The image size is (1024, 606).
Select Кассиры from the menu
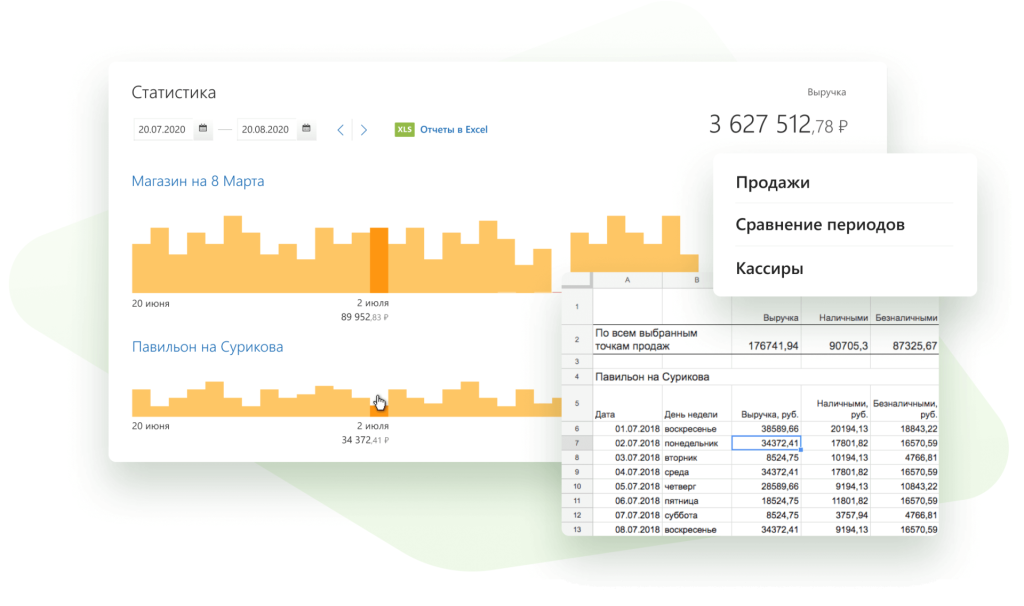(x=769, y=268)
